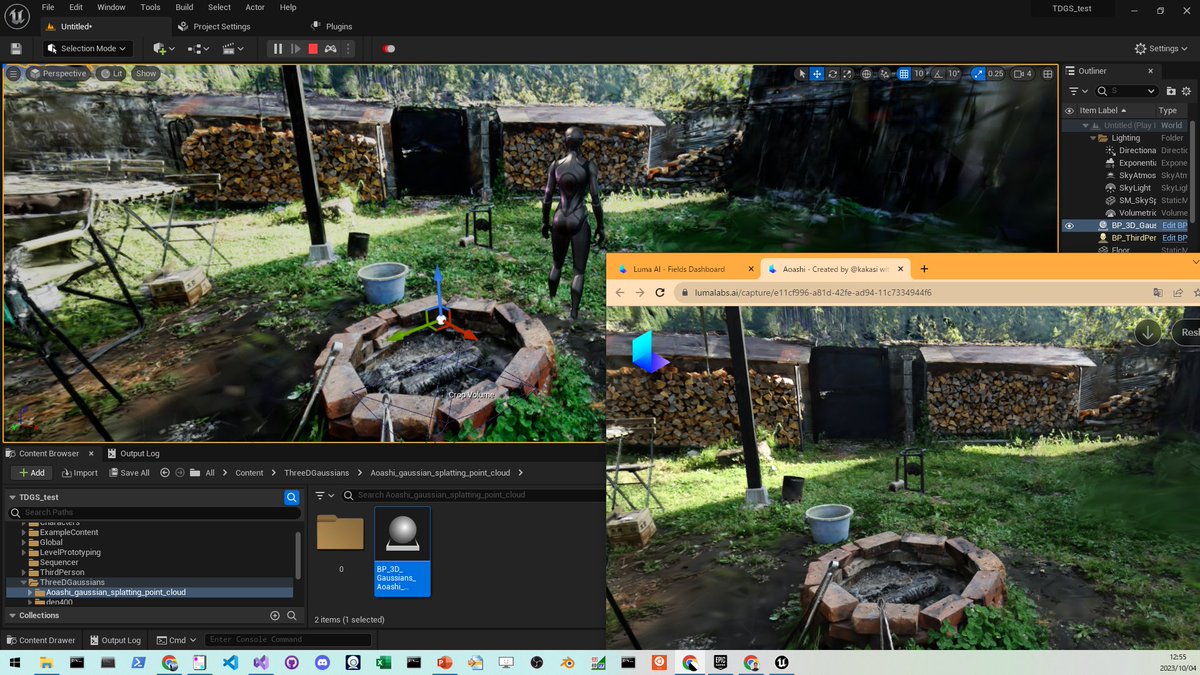Adjust camera speed setting showing 4
Screen dimensions: 1200x675
pyautogui.click(x=1022, y=73)
